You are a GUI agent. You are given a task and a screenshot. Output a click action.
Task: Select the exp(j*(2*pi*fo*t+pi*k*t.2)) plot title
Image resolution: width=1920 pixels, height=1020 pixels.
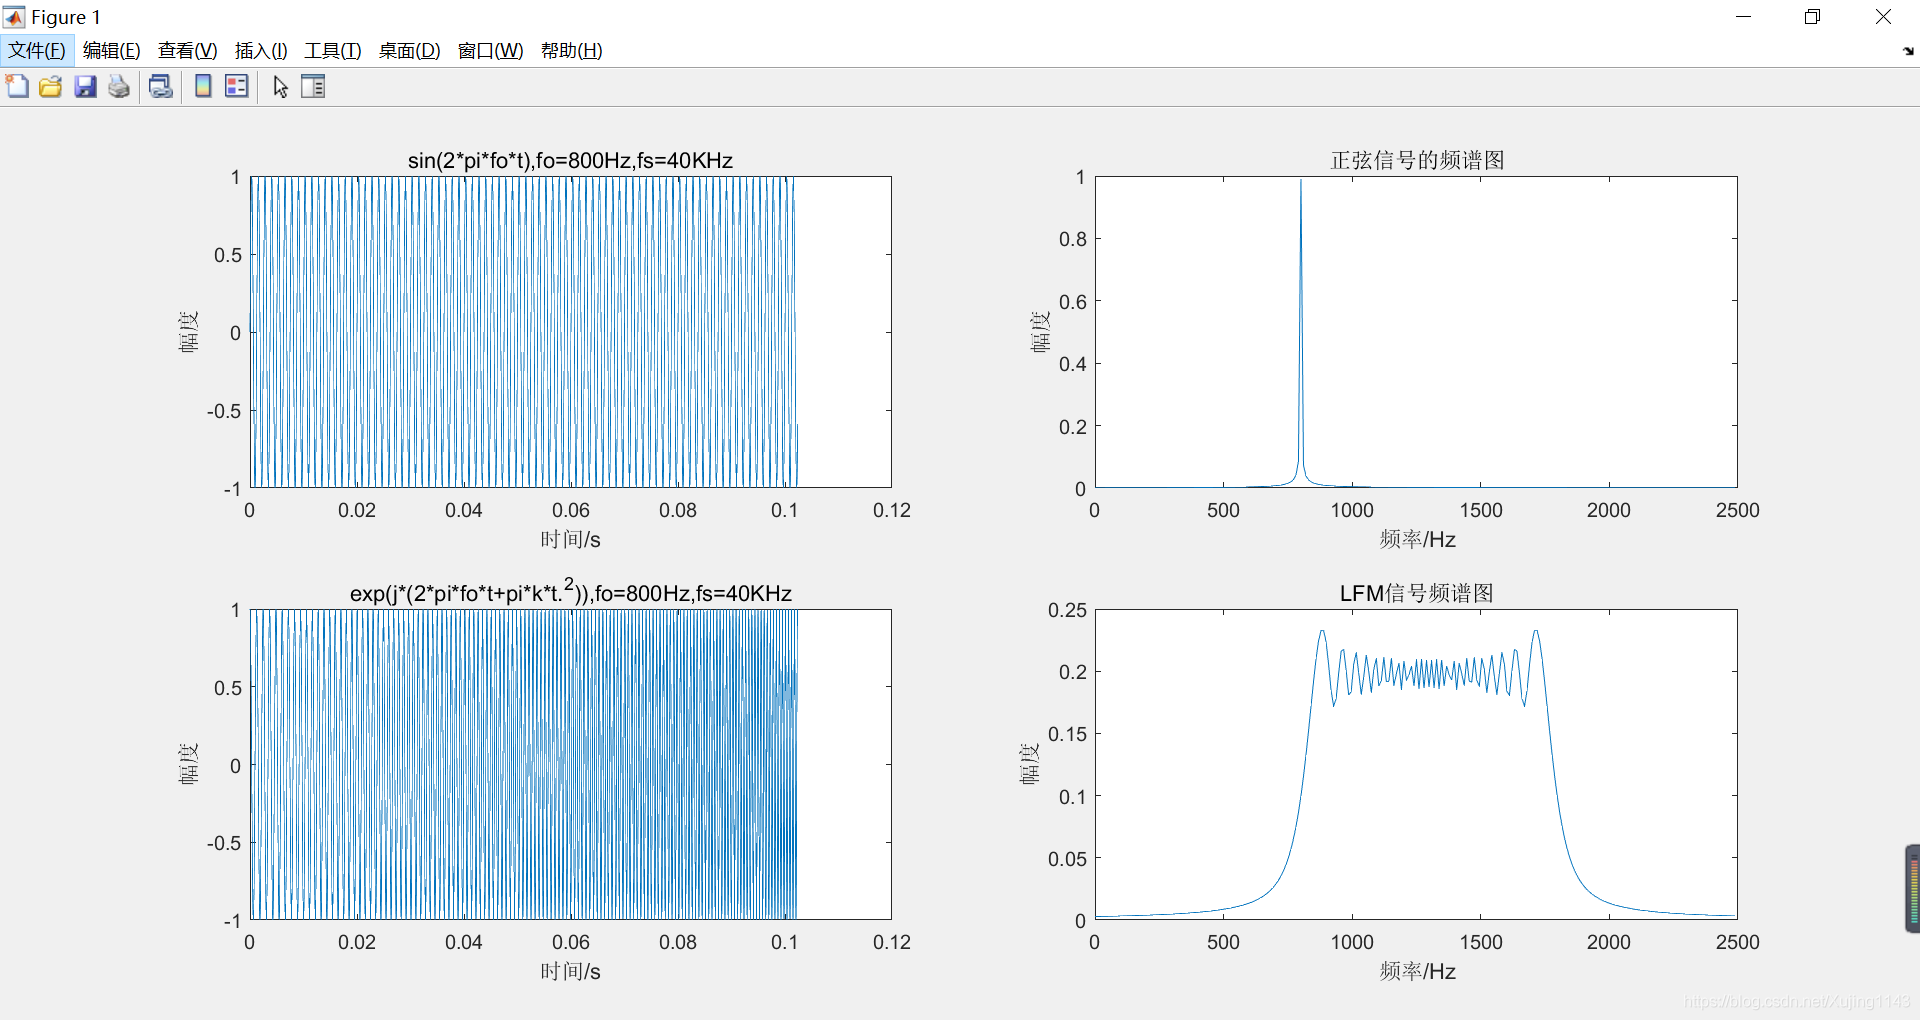pyautogui.click(x=570, y=590)
